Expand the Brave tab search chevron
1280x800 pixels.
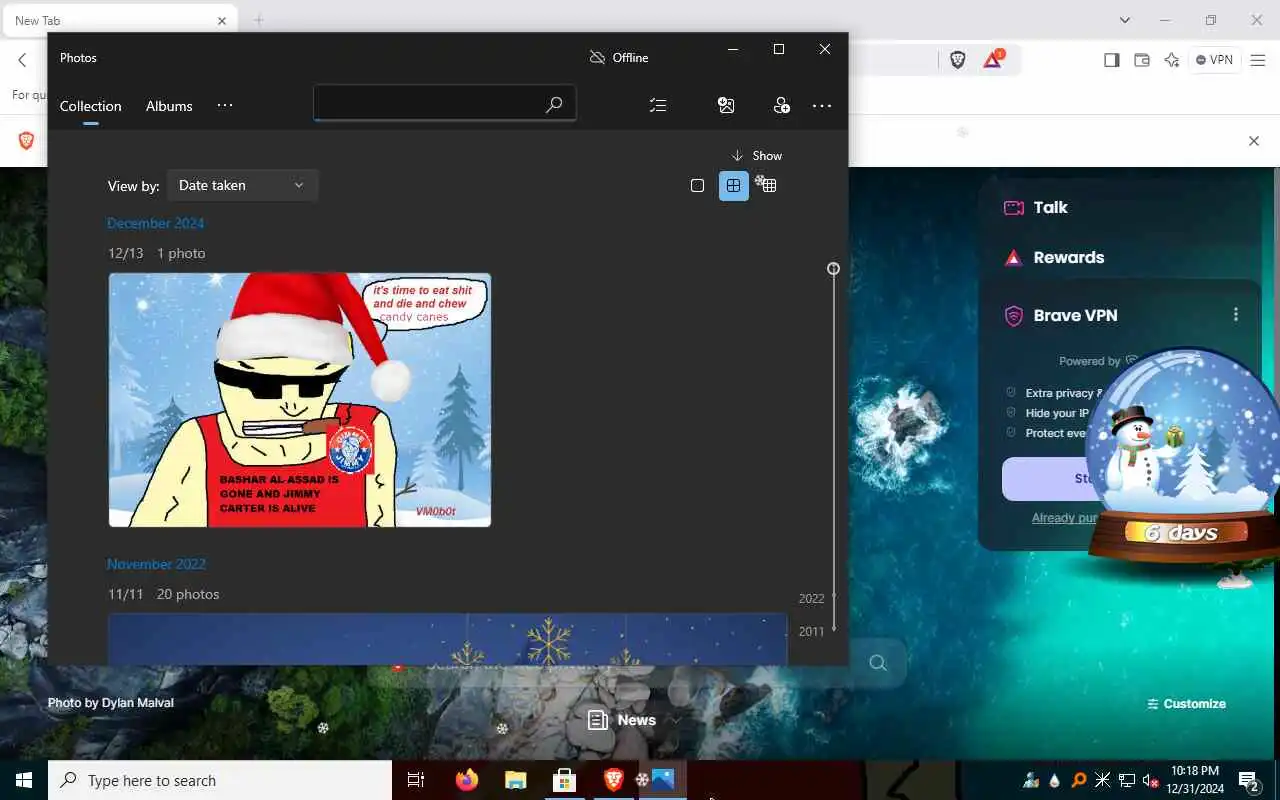[x=1125, y=20]
